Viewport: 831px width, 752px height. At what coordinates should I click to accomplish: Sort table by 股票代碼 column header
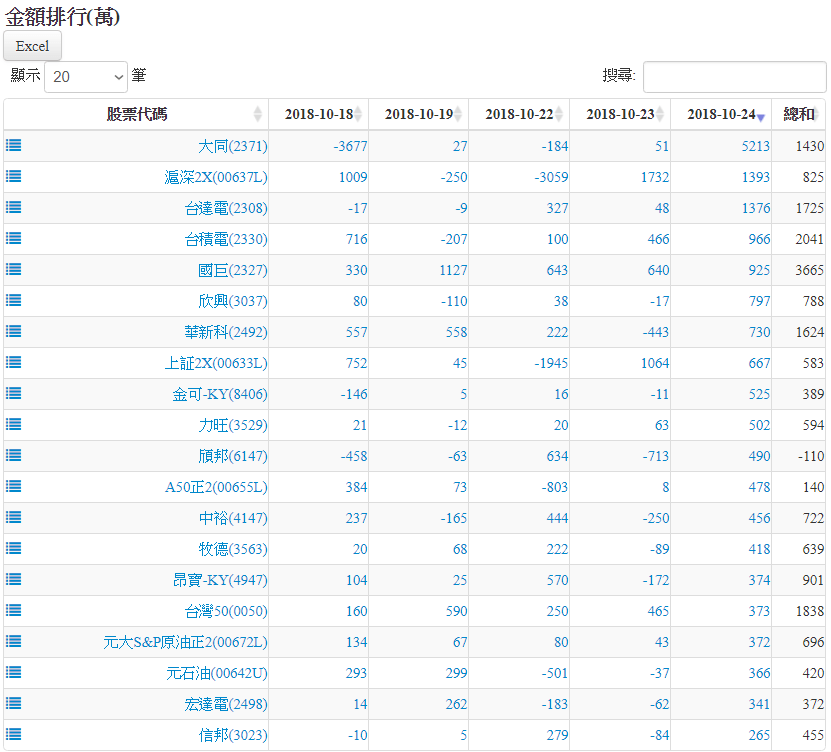[137, 114]
